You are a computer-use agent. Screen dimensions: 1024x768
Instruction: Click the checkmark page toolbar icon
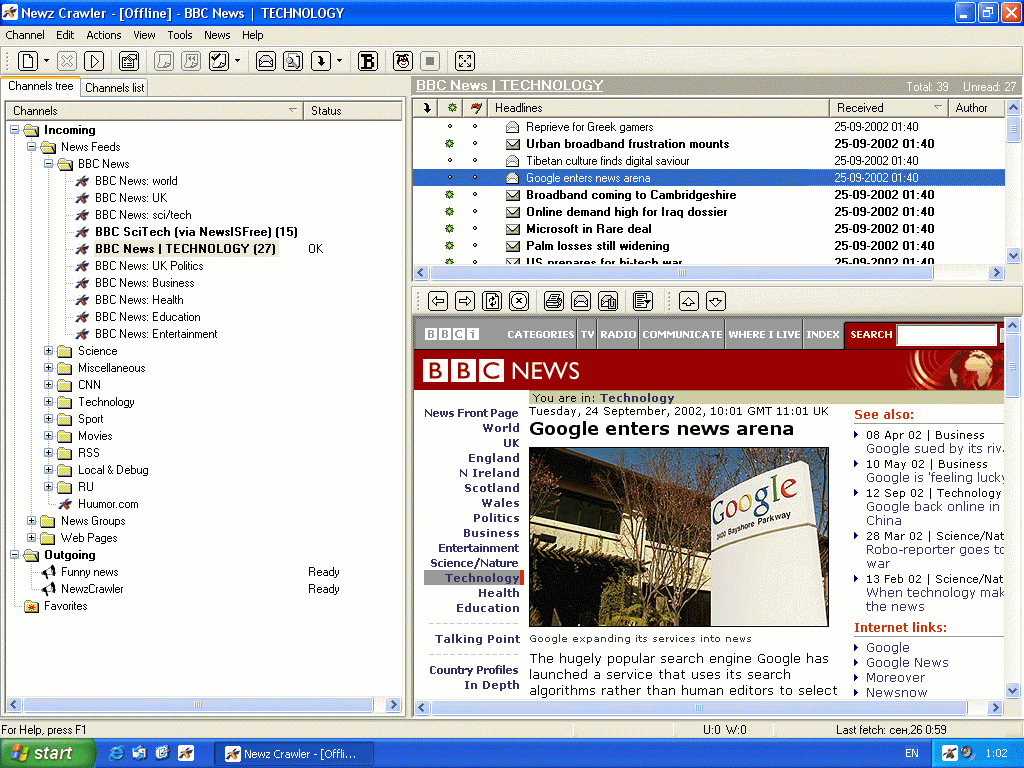pos(219,61)
